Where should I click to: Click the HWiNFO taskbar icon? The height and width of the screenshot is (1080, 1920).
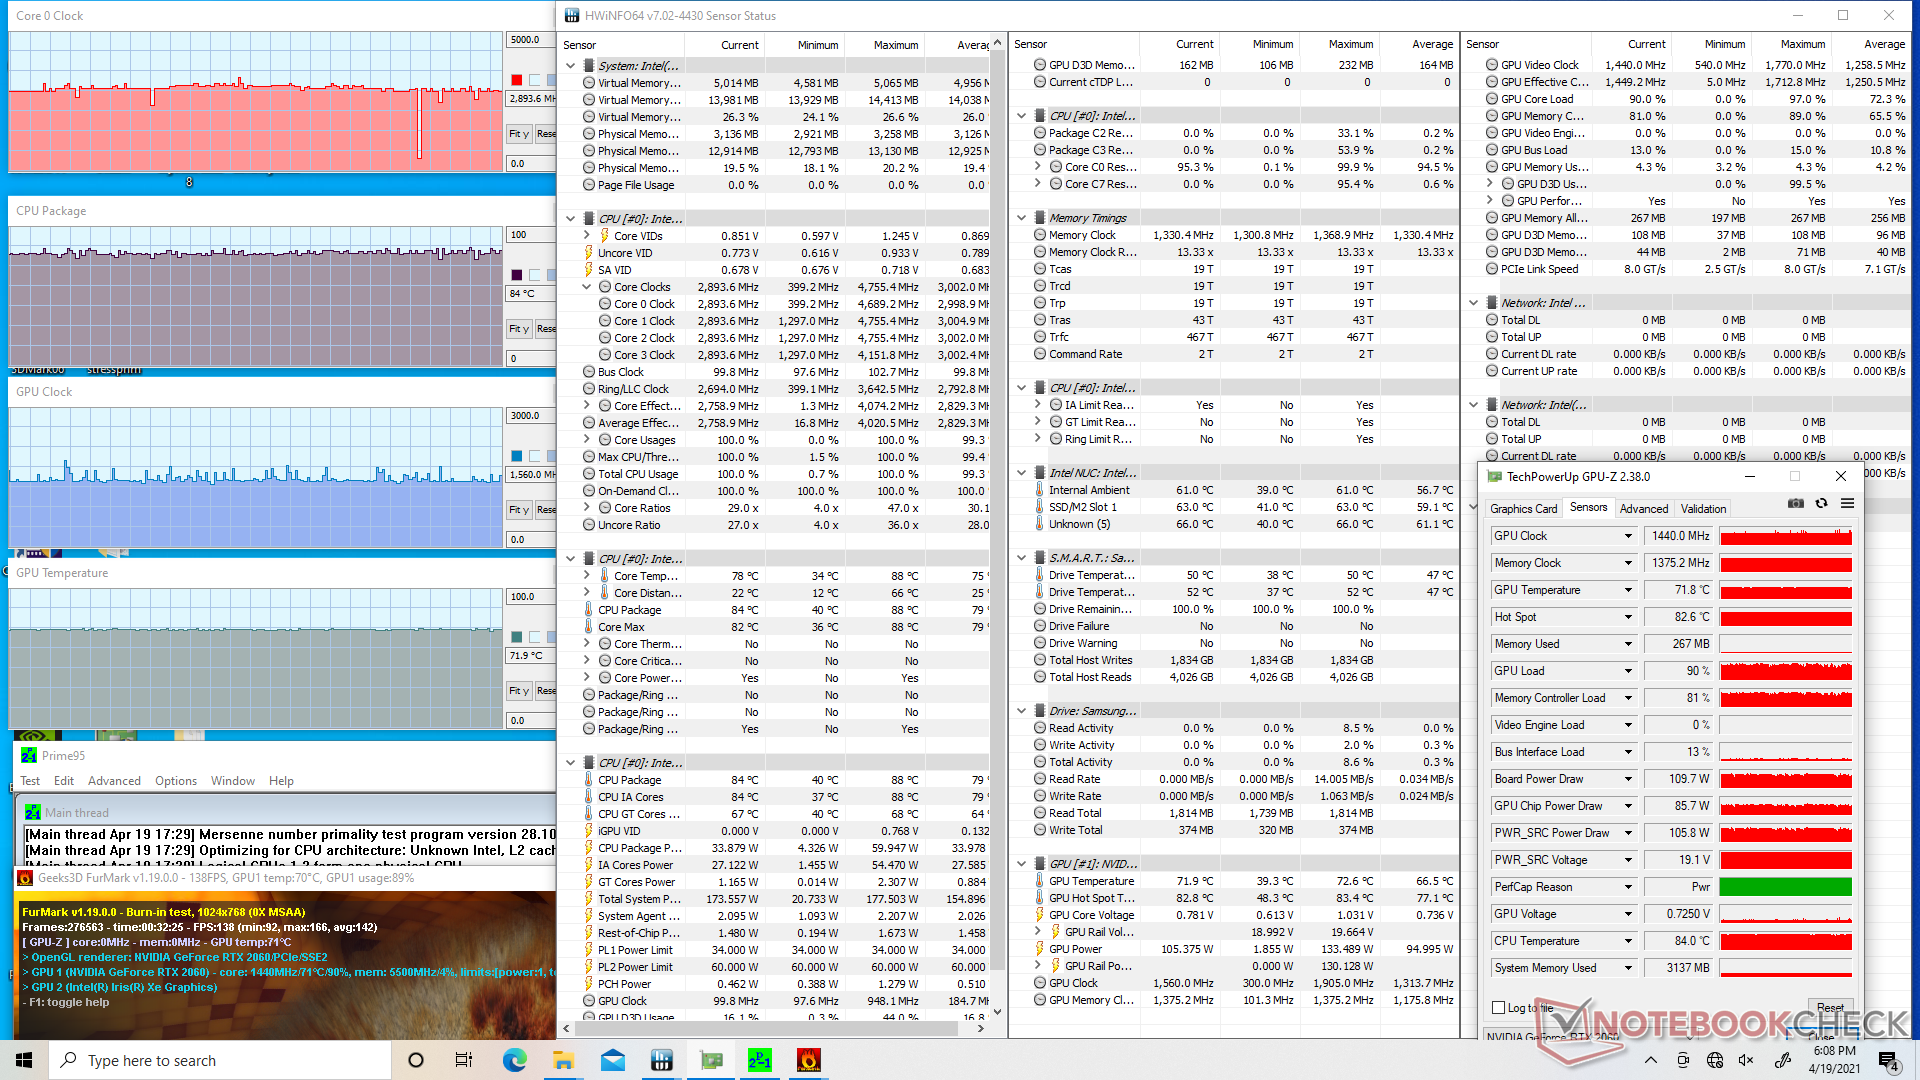pos(661,1060)
